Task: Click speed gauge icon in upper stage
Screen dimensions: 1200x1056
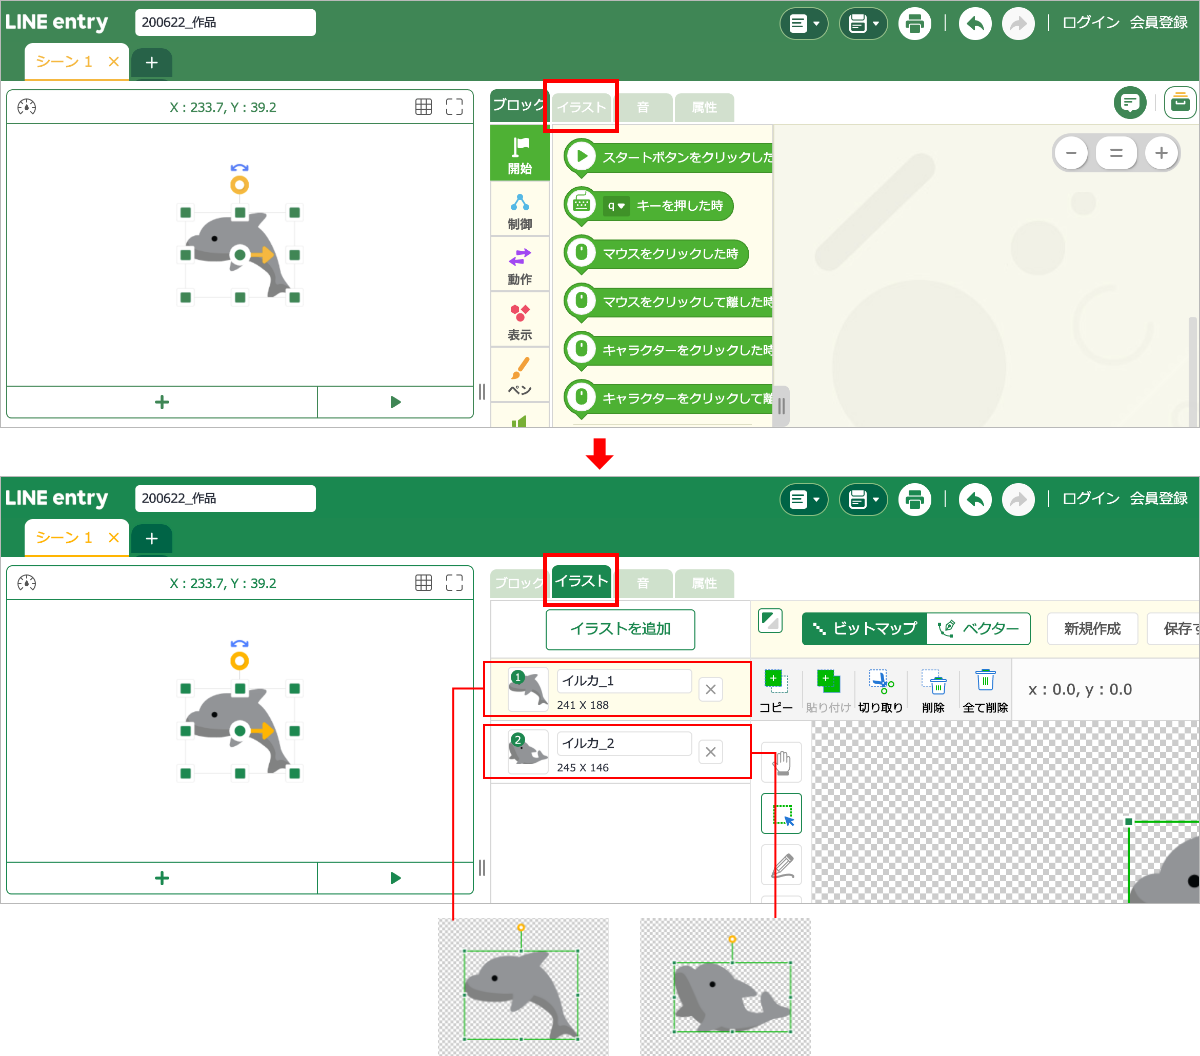Action: (x=27, y=107)
